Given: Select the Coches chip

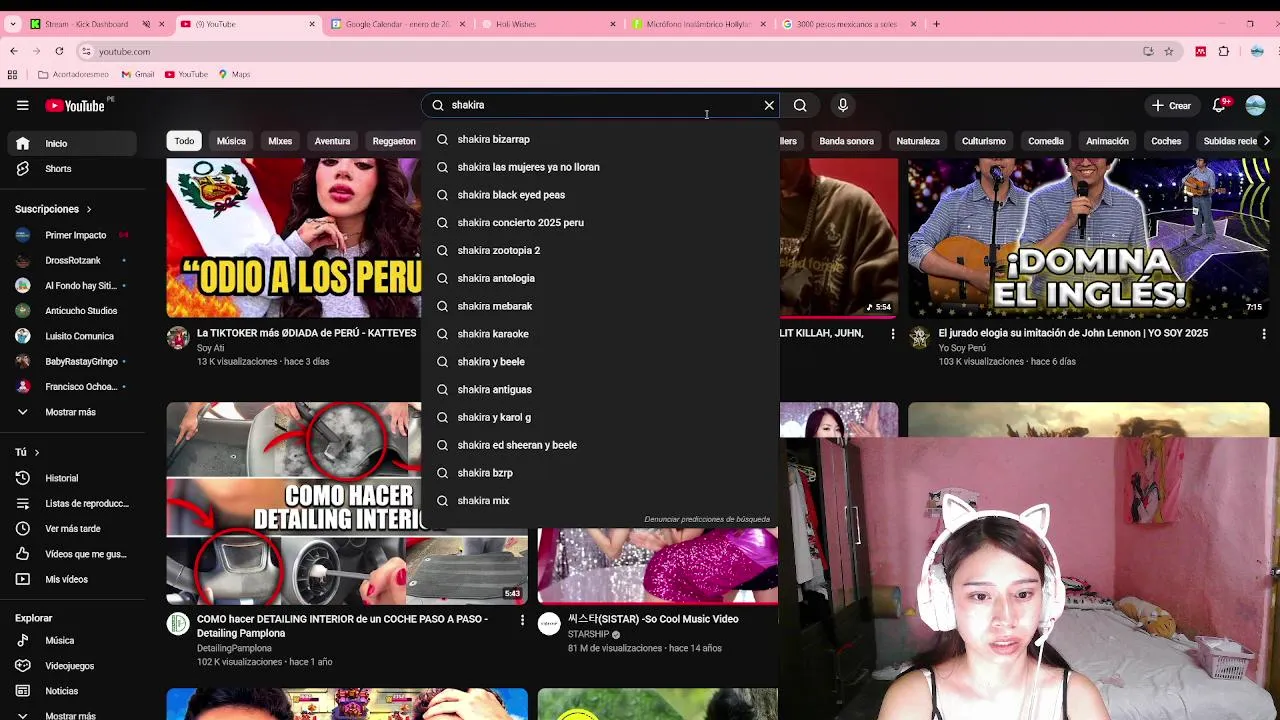Looking at the screenshot, I should [x=1166, y=141].
